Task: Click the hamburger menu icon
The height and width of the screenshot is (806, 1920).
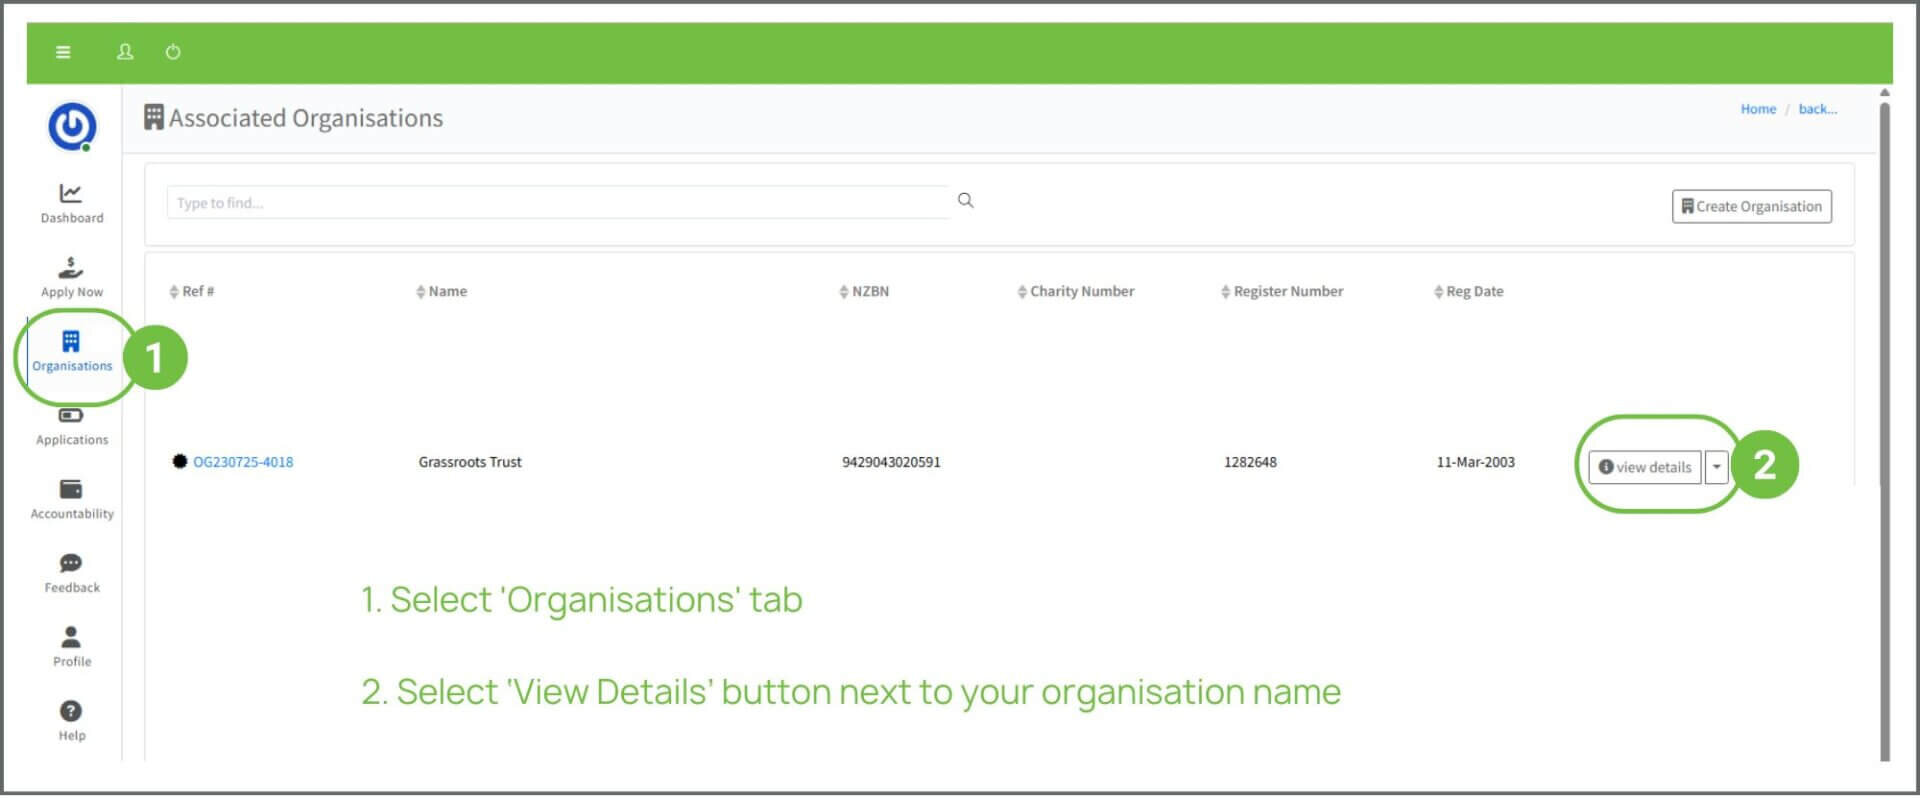Action: 63,52
